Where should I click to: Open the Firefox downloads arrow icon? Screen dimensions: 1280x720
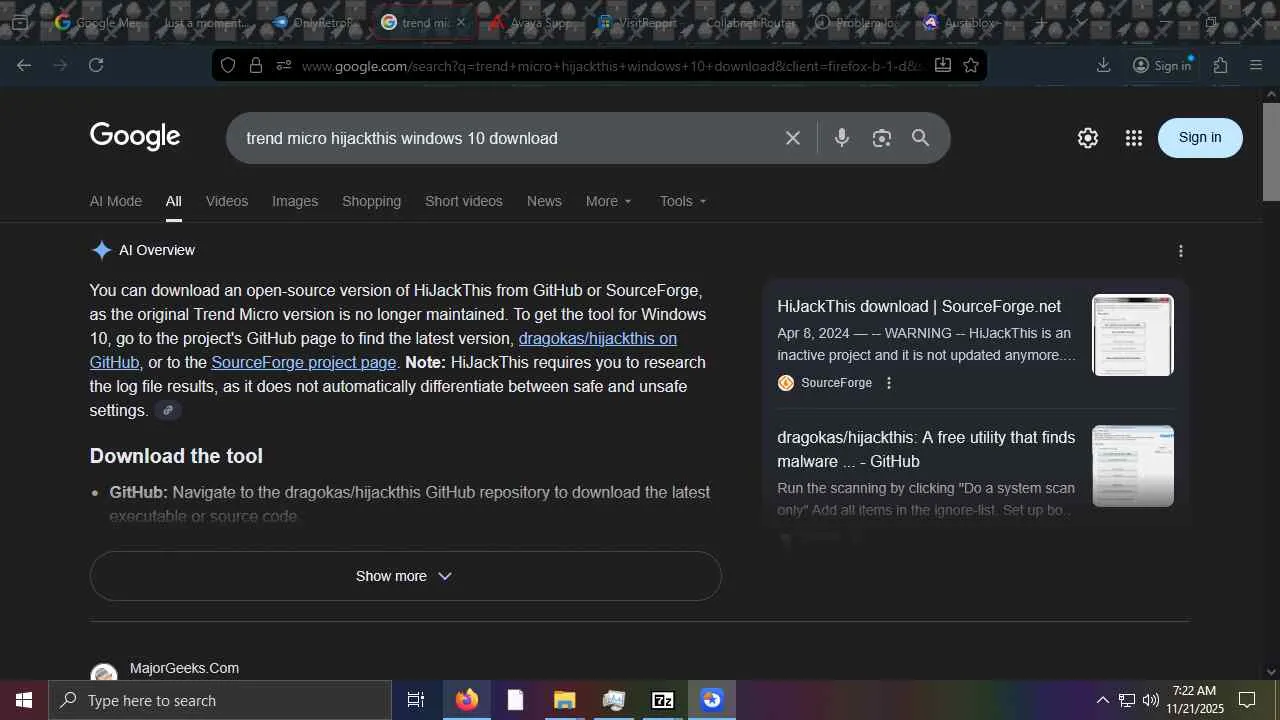(x=1103, y=65)
